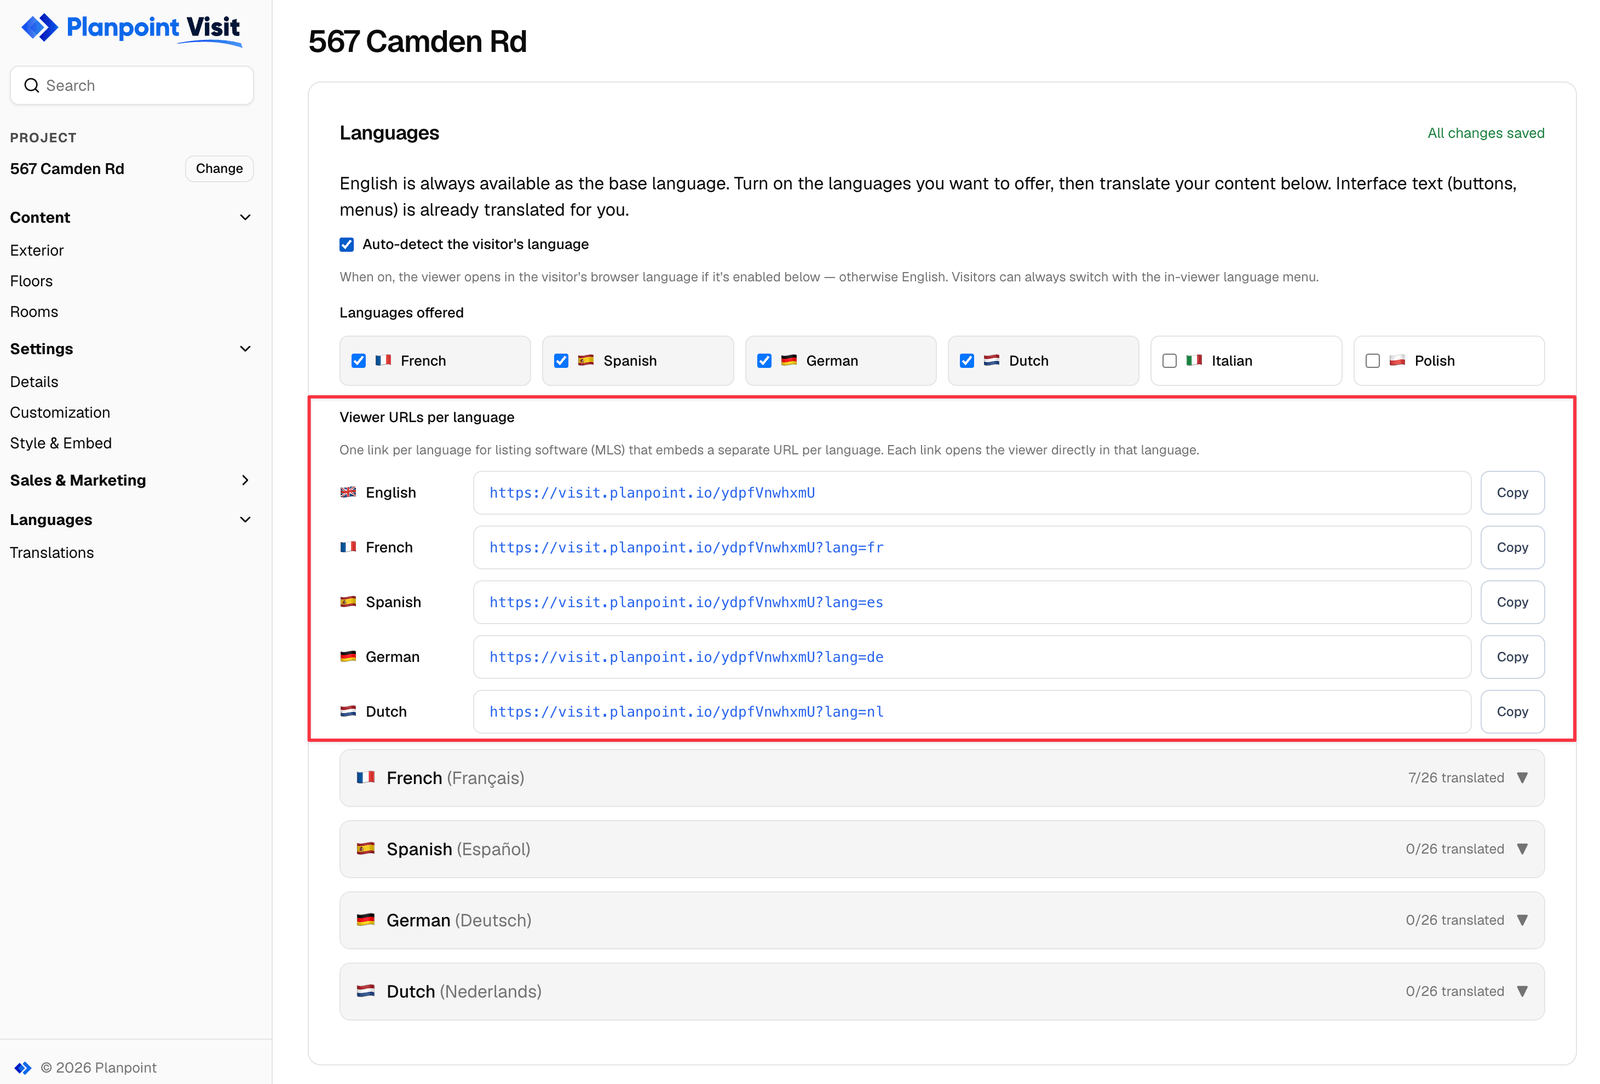Expand French translations with the arrow

coord(1522,778)
